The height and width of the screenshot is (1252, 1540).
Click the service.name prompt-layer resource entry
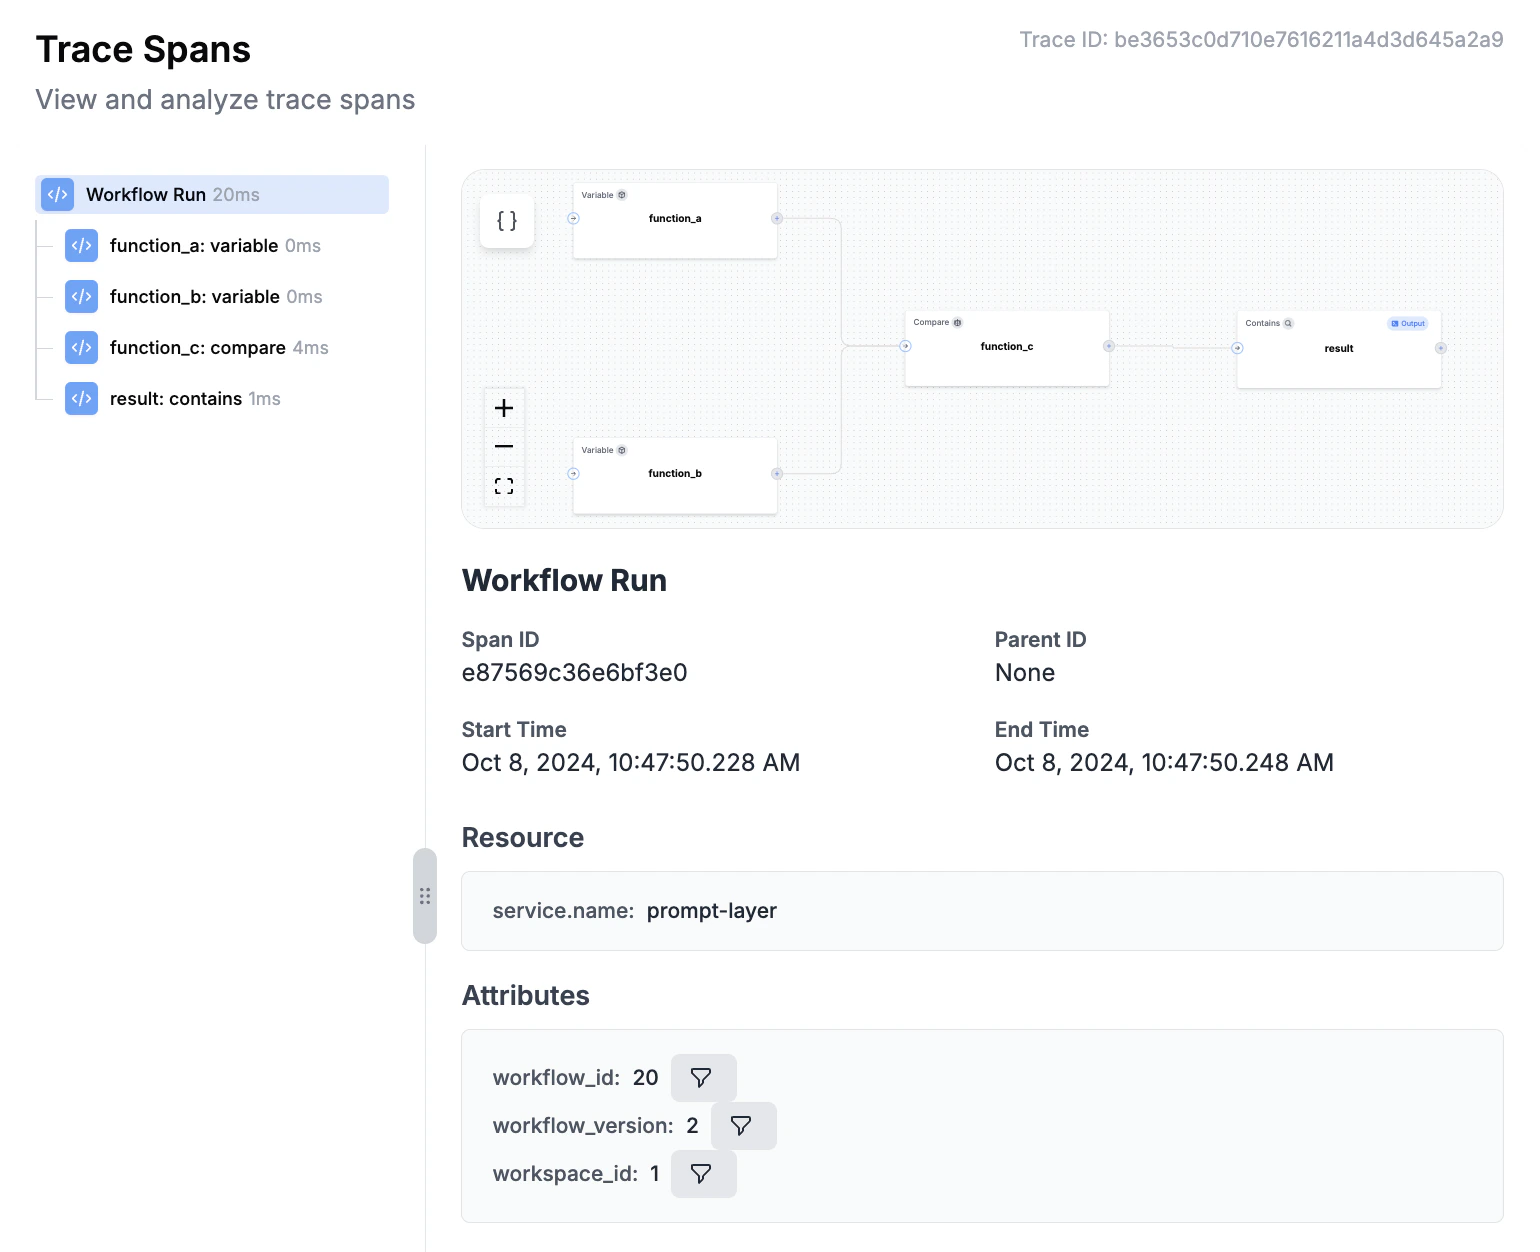click(635, 911)
